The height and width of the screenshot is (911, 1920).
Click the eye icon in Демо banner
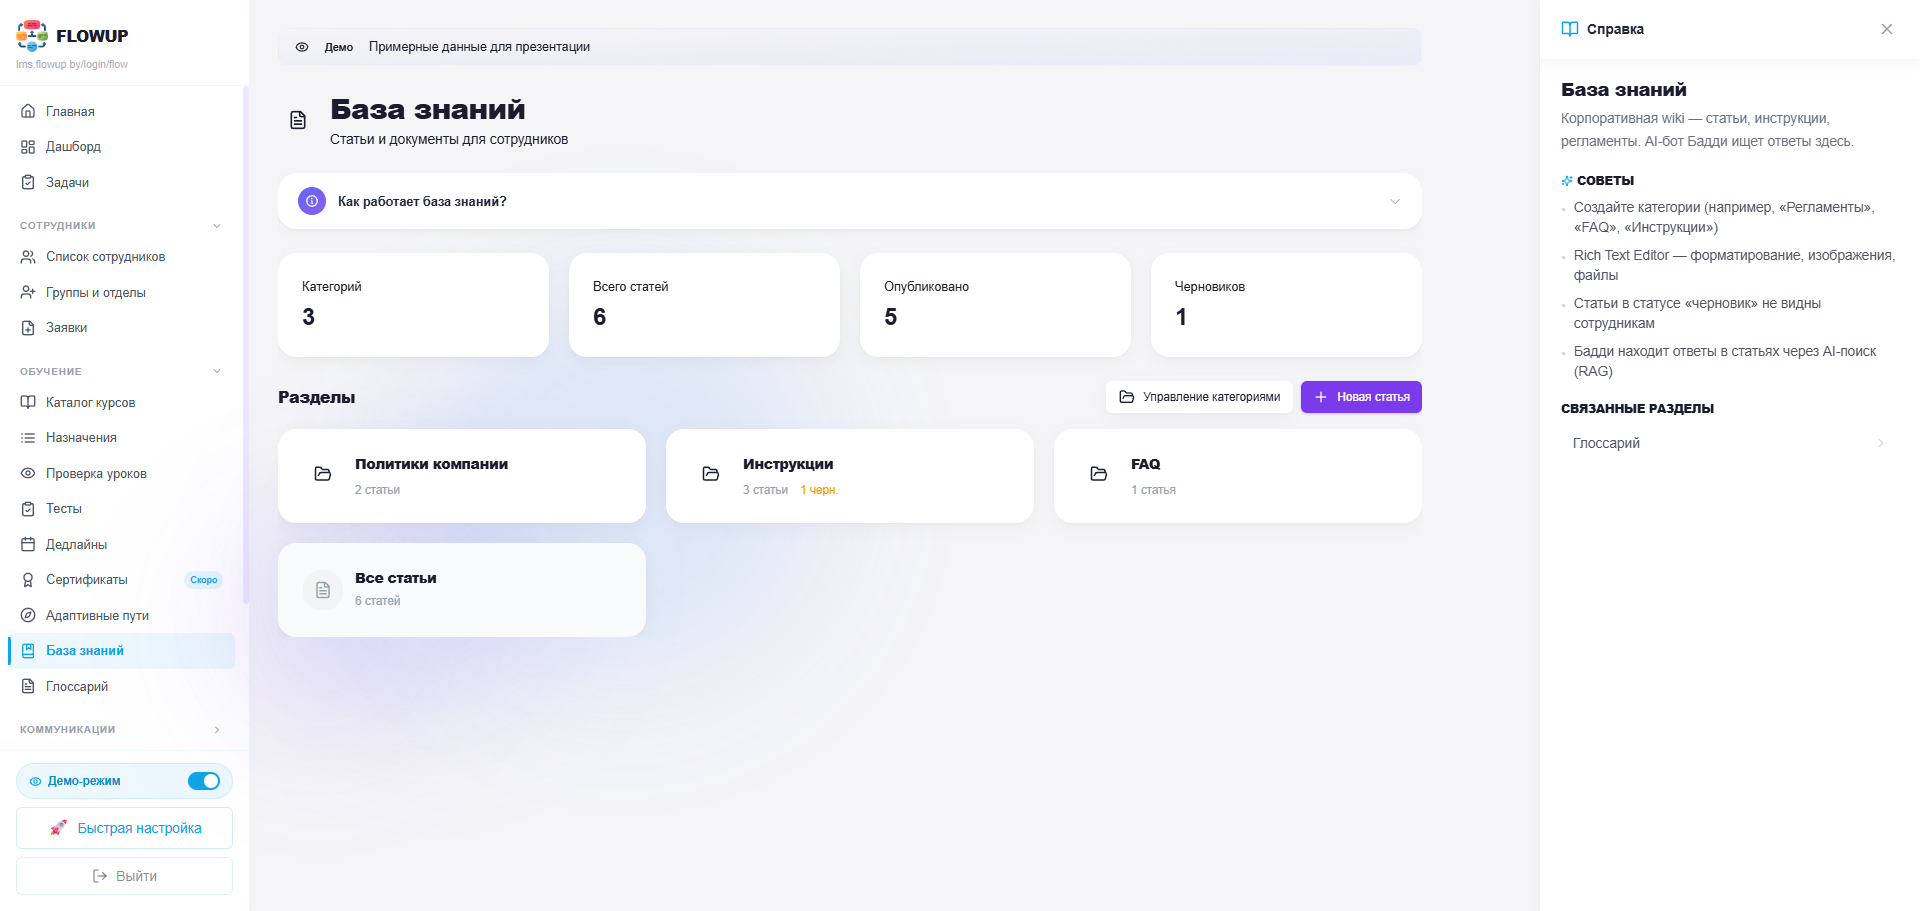pyautogui.click(x=302, y=47)
